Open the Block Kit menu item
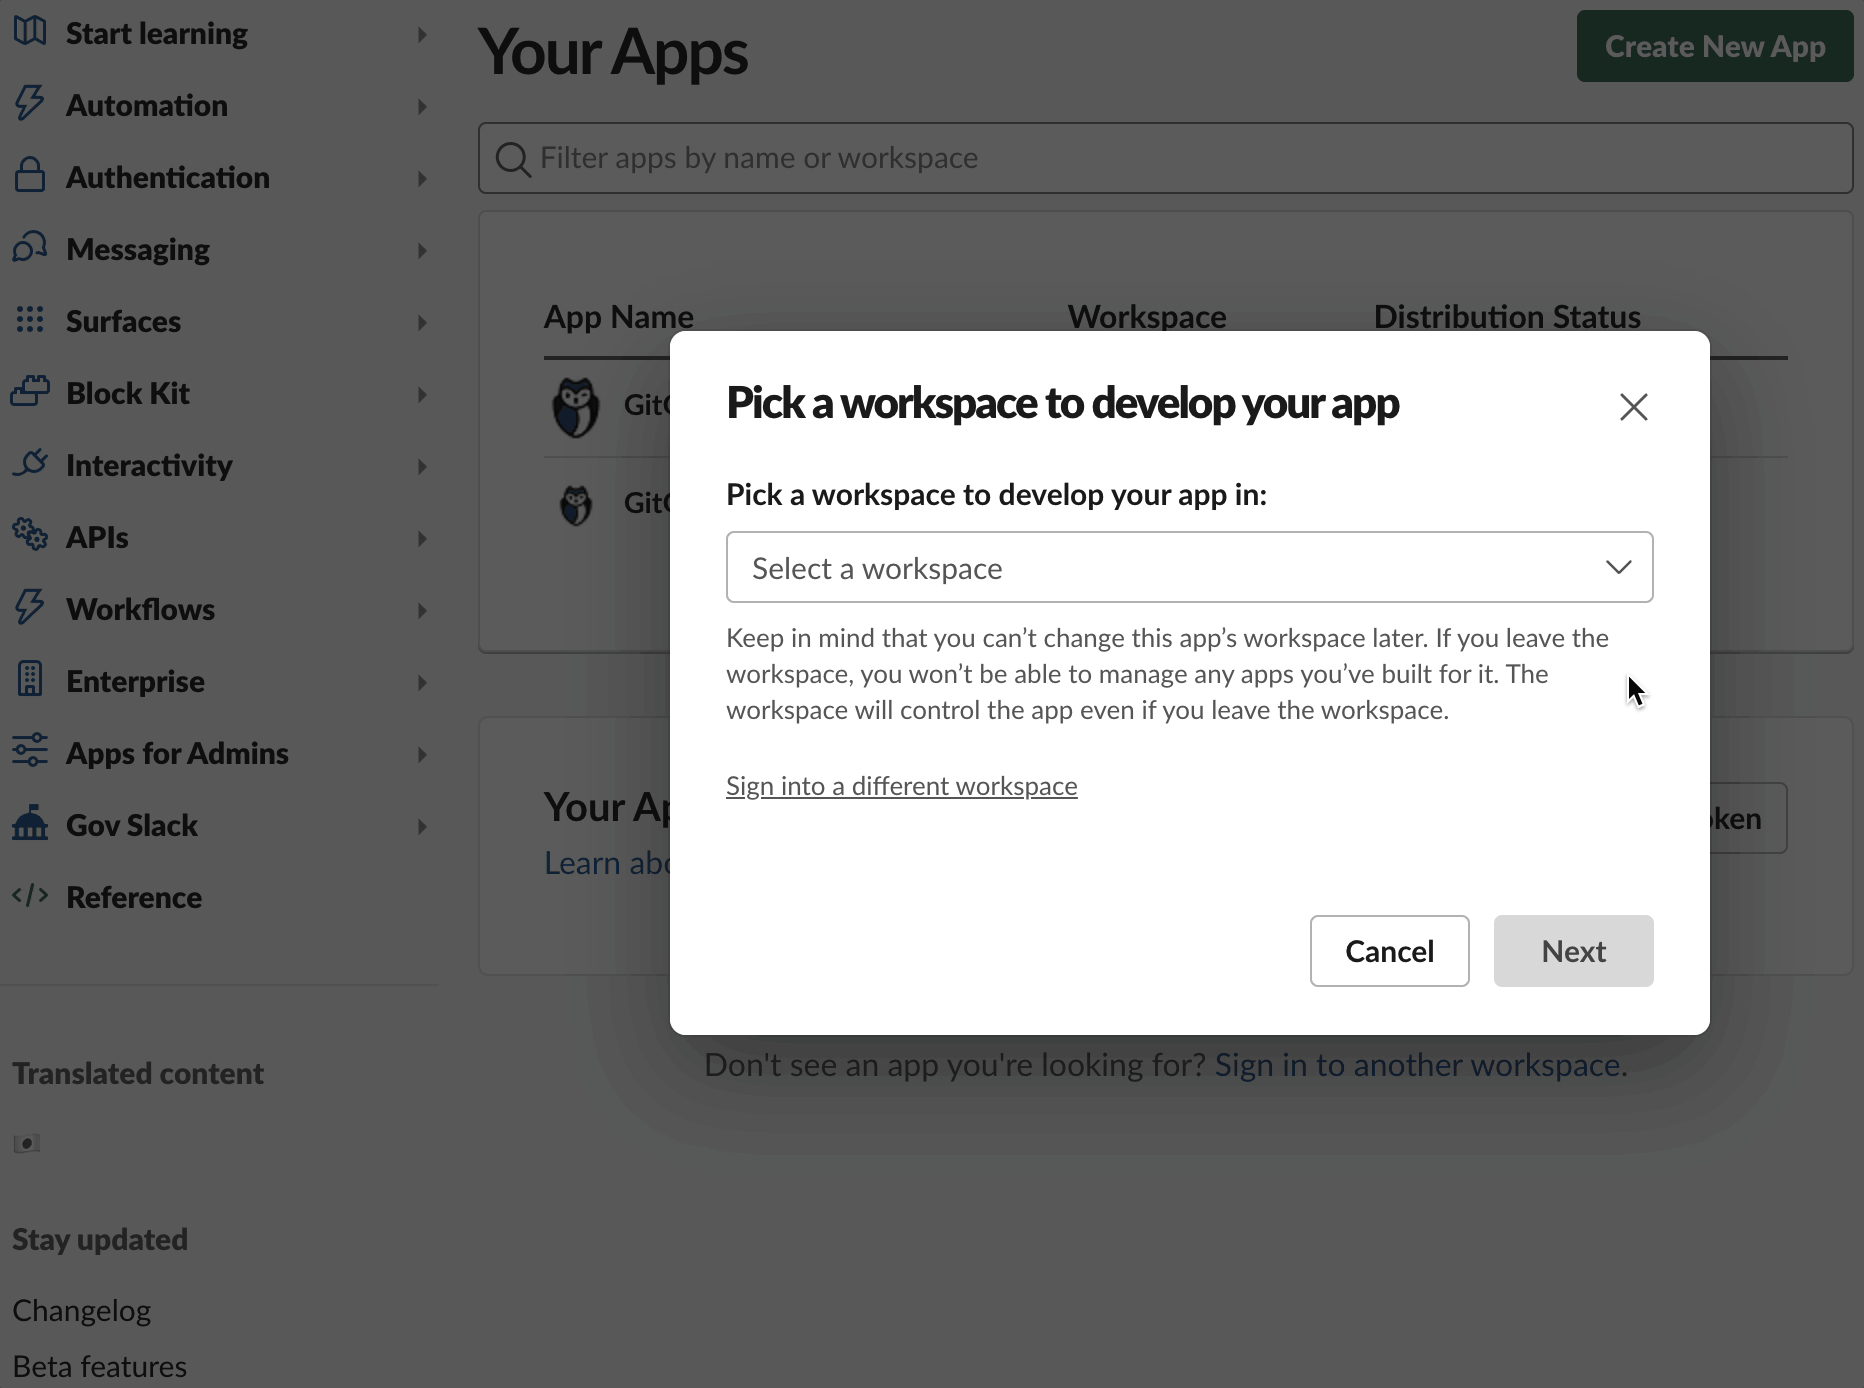The image size is (1864, 1388). pos(128,394)
